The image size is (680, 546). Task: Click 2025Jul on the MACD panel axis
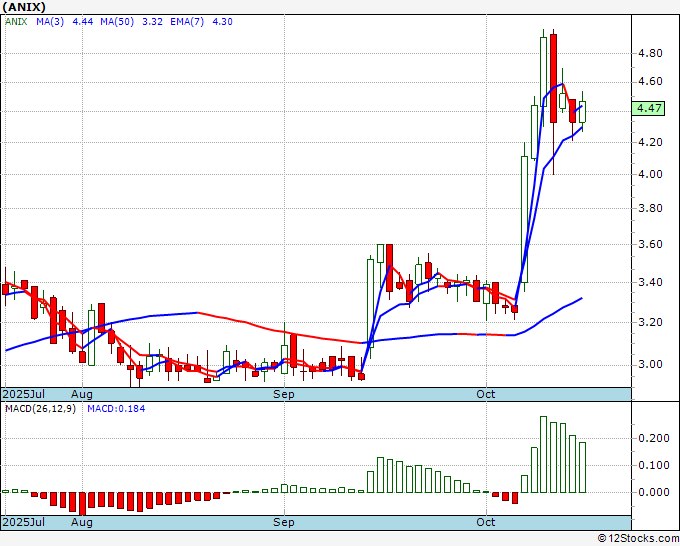[24, 522]
